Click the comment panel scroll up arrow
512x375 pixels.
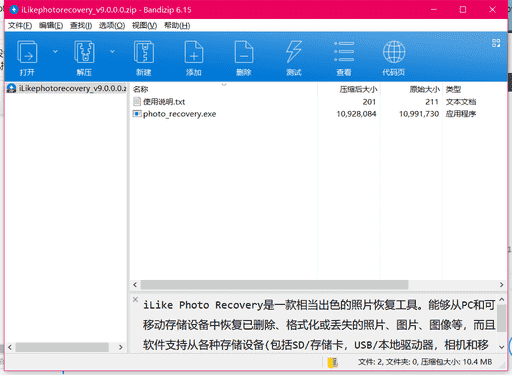[501, 300]
